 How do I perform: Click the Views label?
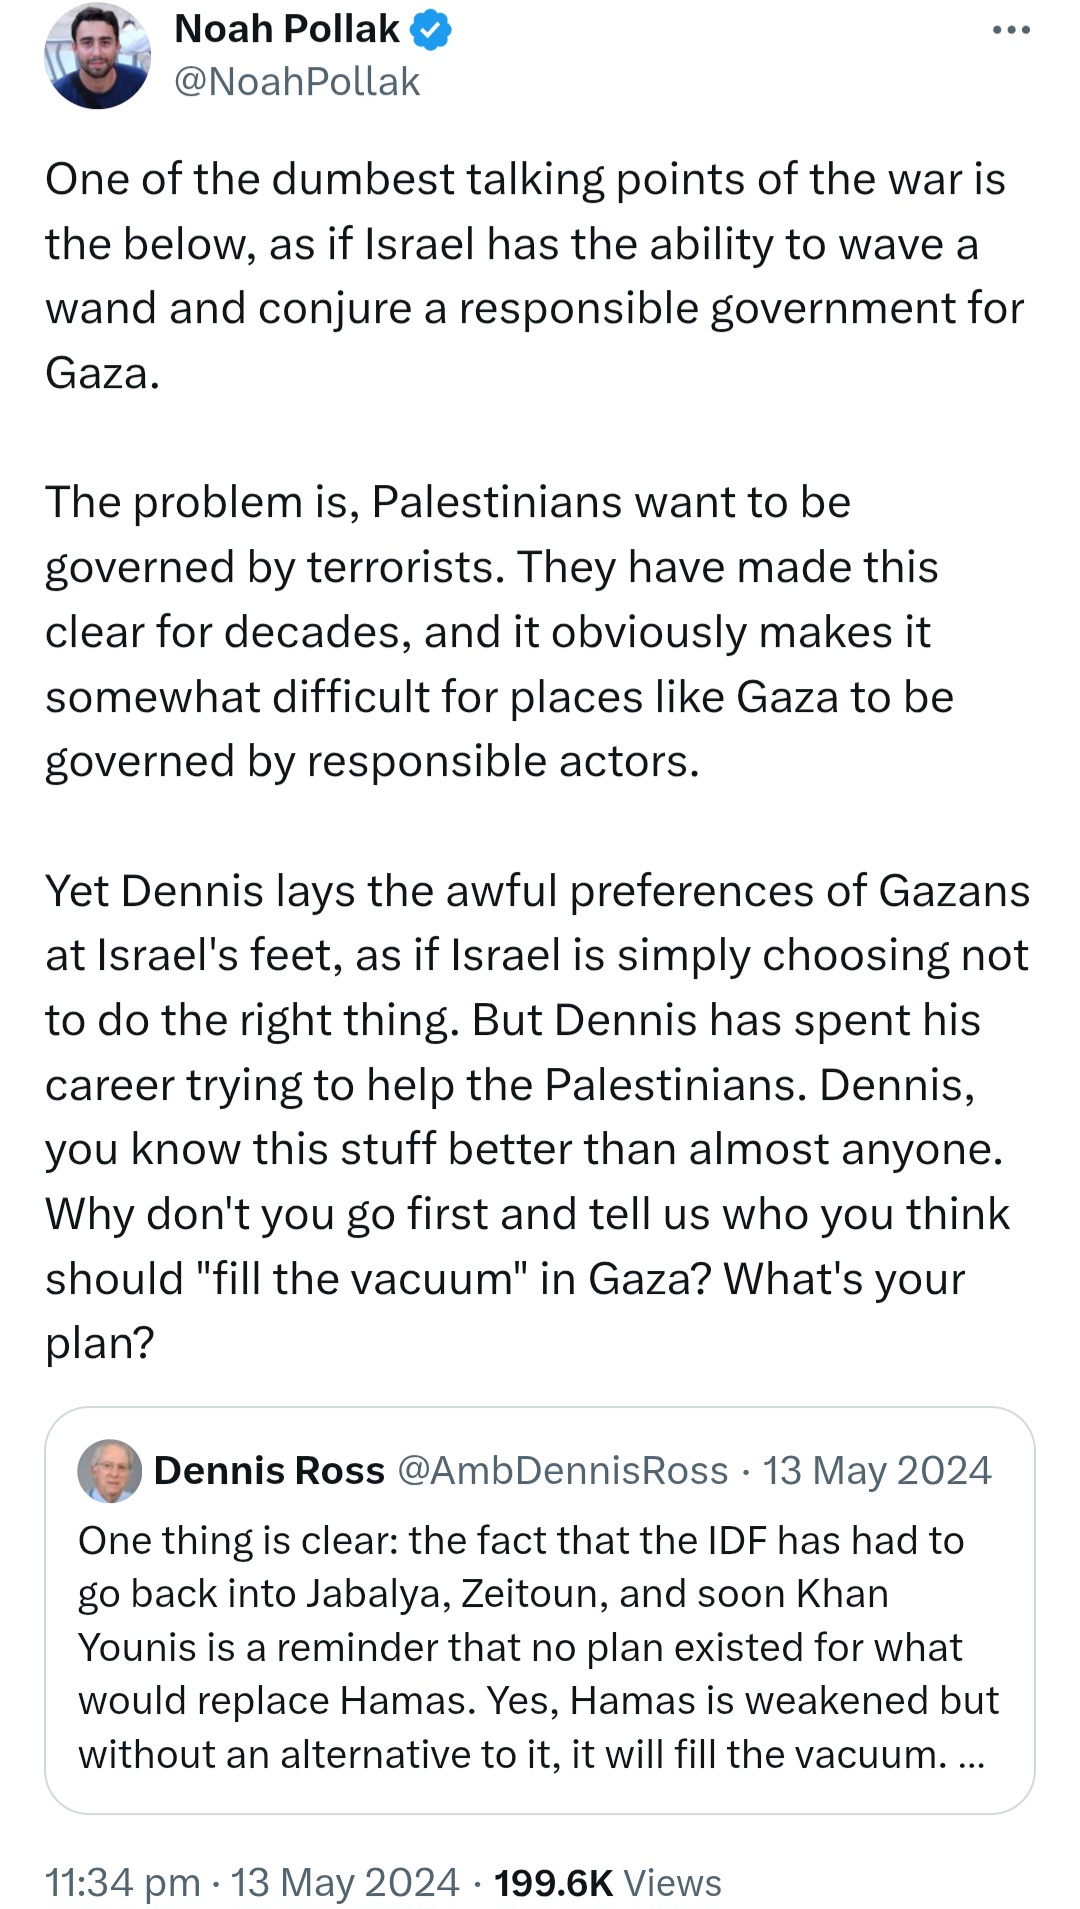point(672,1882)
